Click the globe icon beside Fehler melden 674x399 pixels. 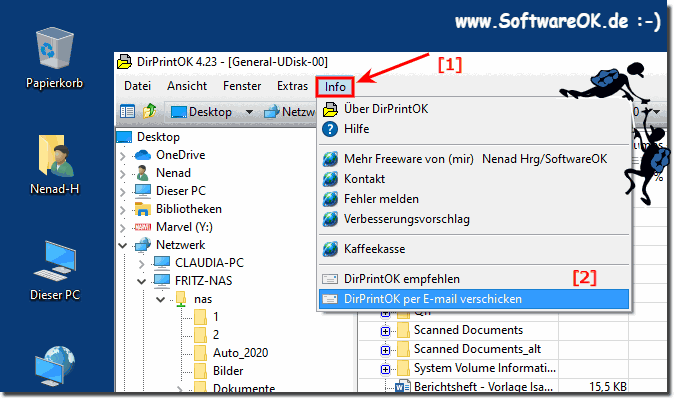pyautogui.click(x=330, y=199)
